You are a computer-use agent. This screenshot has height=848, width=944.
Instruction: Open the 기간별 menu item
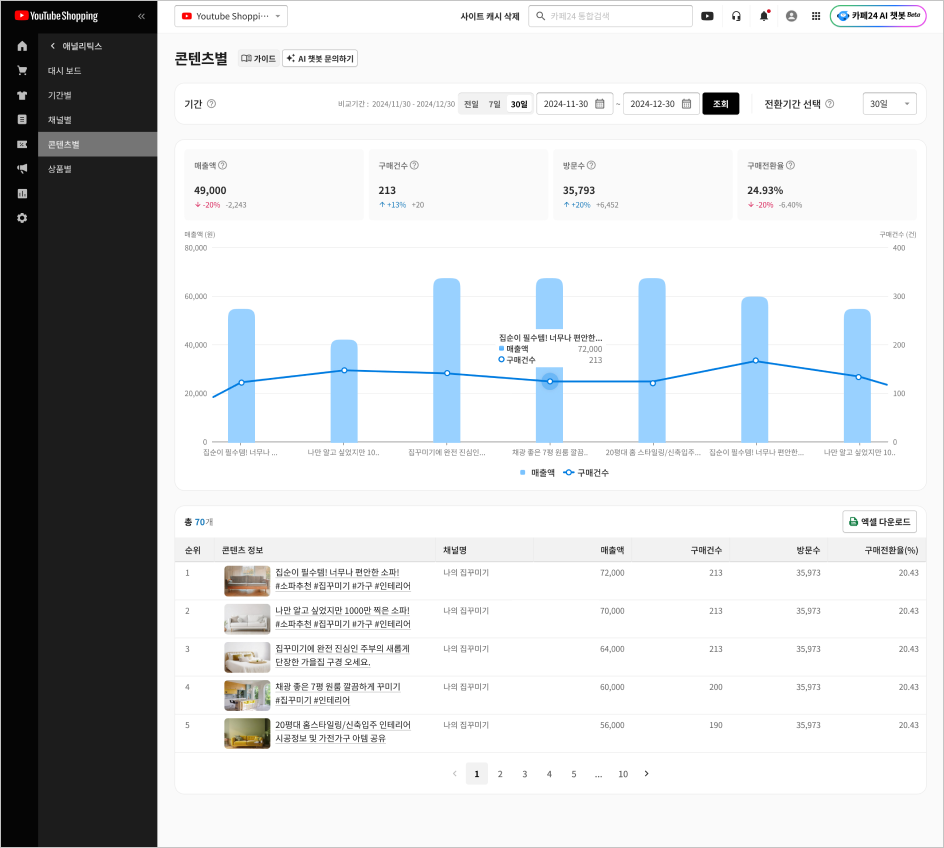point(98,95)
